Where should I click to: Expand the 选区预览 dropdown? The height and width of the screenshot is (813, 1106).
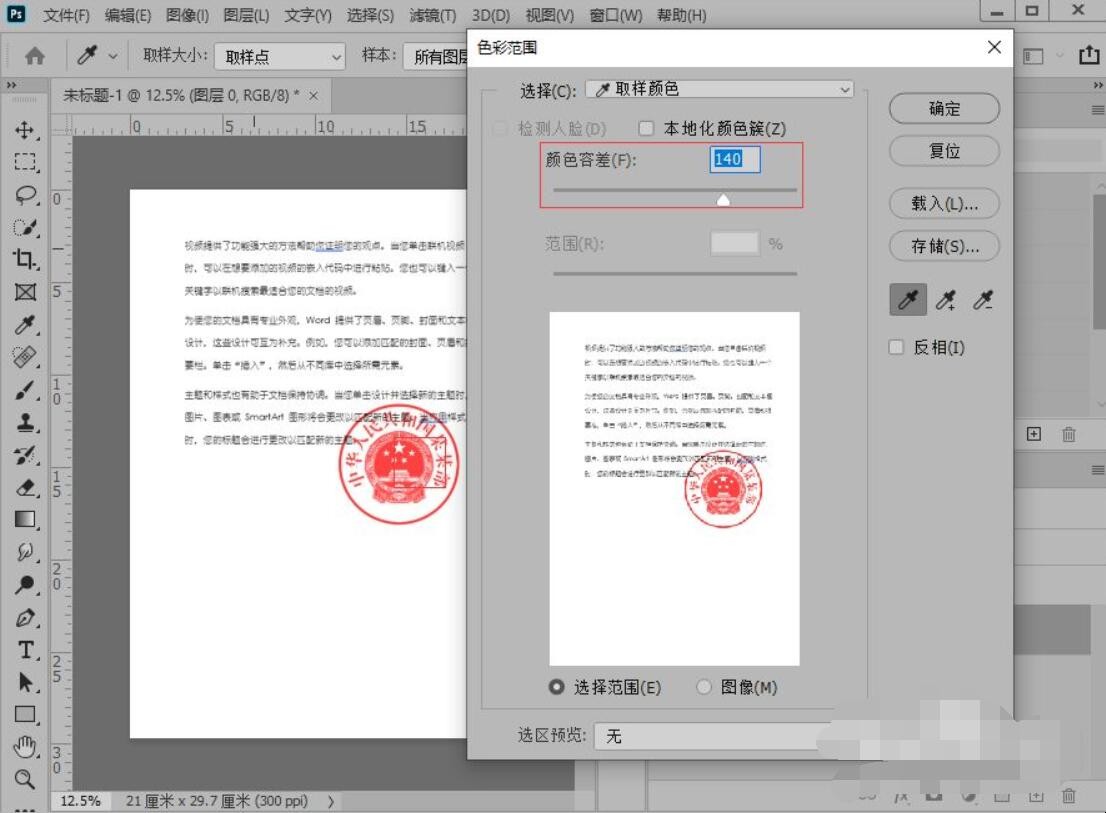715,736
